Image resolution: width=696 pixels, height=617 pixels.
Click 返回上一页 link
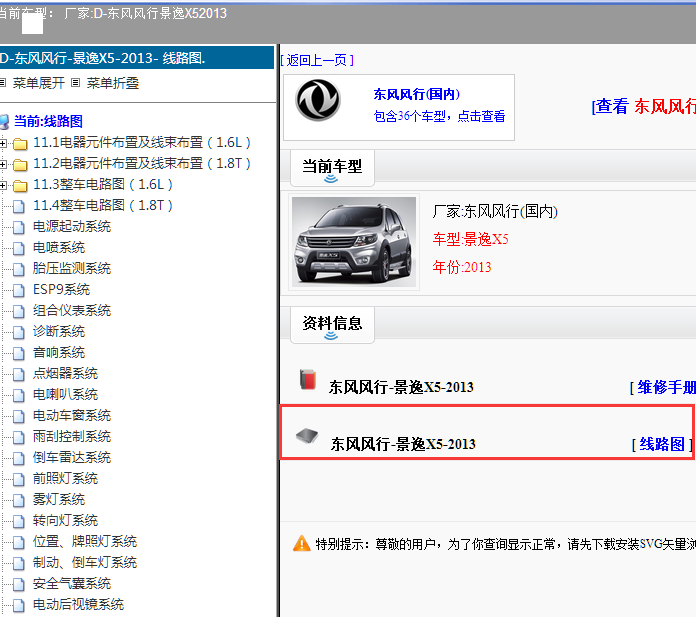point(317,60)
